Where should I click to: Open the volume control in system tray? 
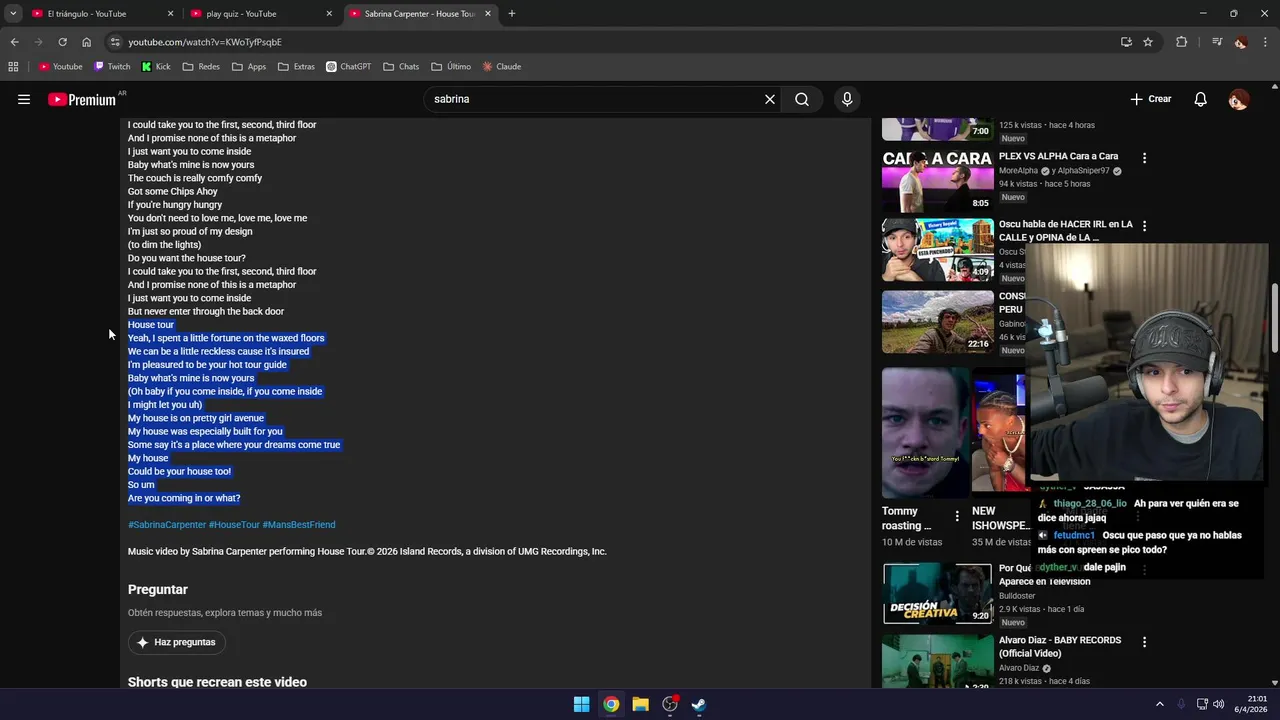1218,704
